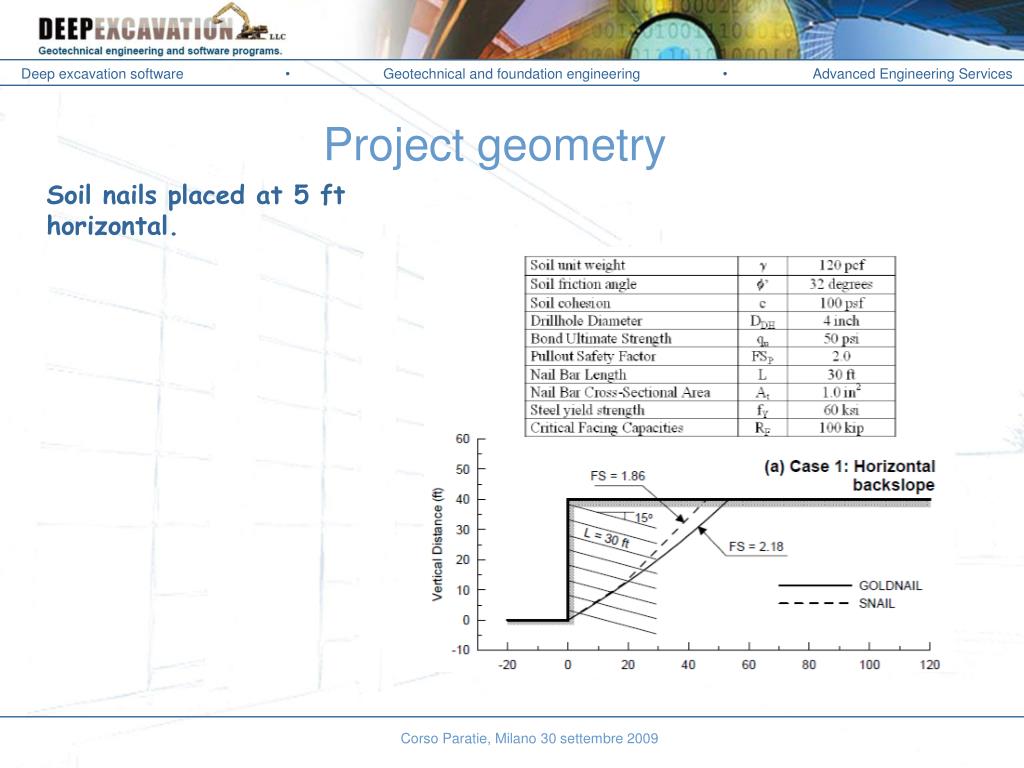
Task: Select the '120 pcf' table value
Action: click(841, 265)
